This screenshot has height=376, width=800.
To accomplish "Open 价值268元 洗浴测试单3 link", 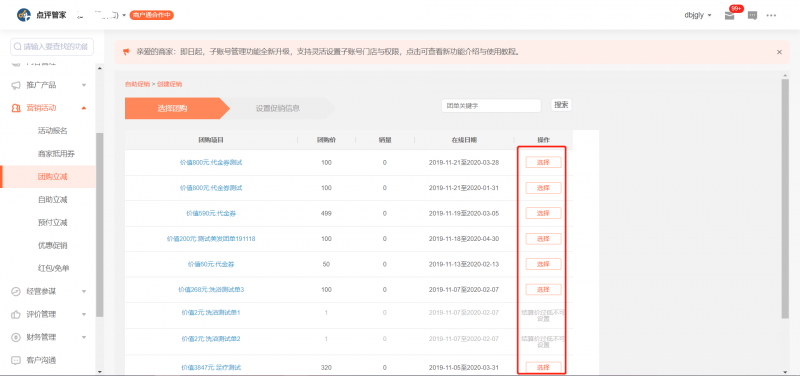I will tap(211, 289).
